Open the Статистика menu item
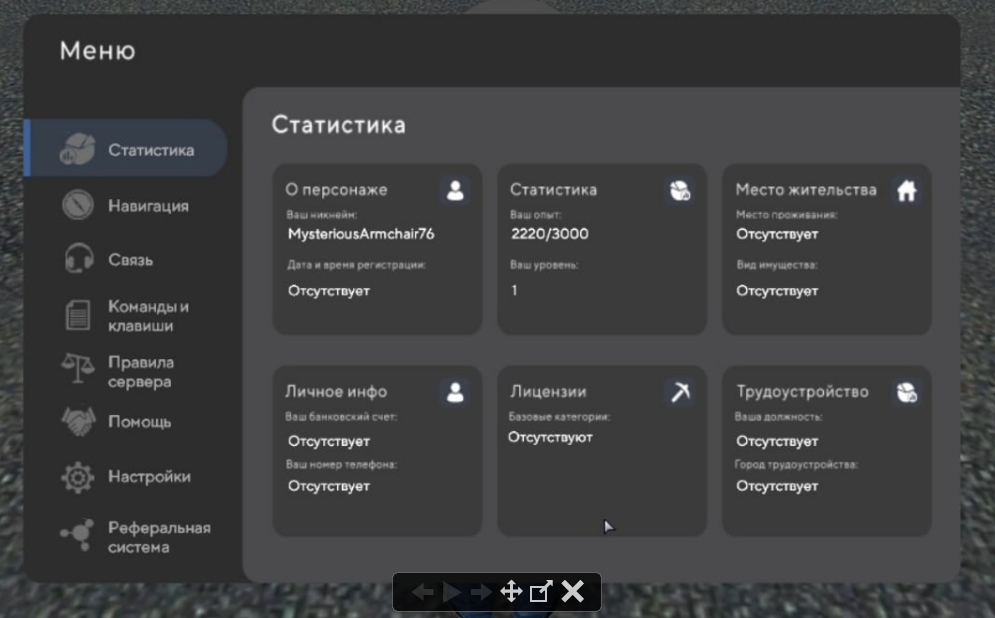Screen dimensions: 995x618 126,148
